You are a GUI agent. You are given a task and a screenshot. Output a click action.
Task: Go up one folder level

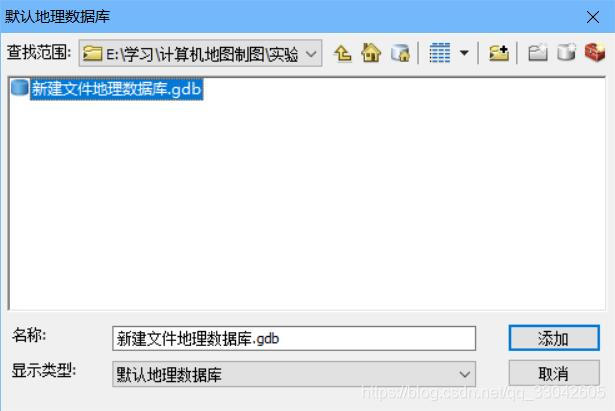pyautogui.click(x=343, y=53)
